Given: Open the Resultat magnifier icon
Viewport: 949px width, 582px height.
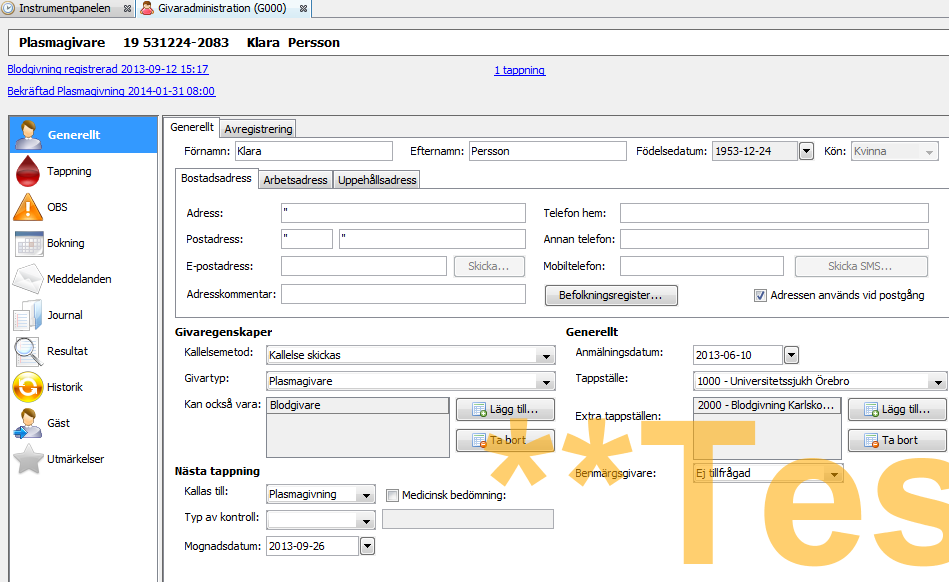Looking at the screenshot, I should pos(28,351).
